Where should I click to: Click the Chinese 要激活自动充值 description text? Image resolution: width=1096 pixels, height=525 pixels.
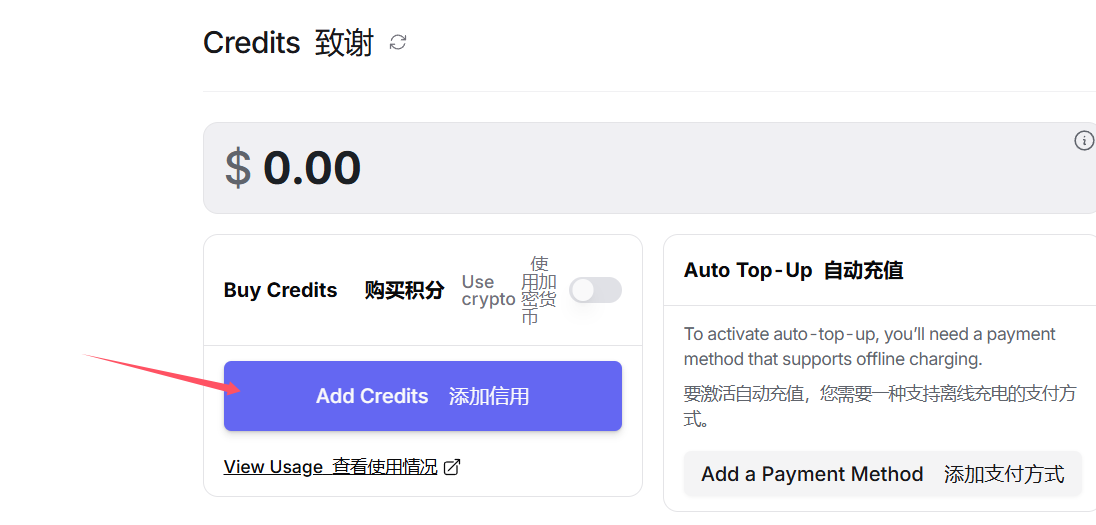pyautogui.click(x=880, y=405)
